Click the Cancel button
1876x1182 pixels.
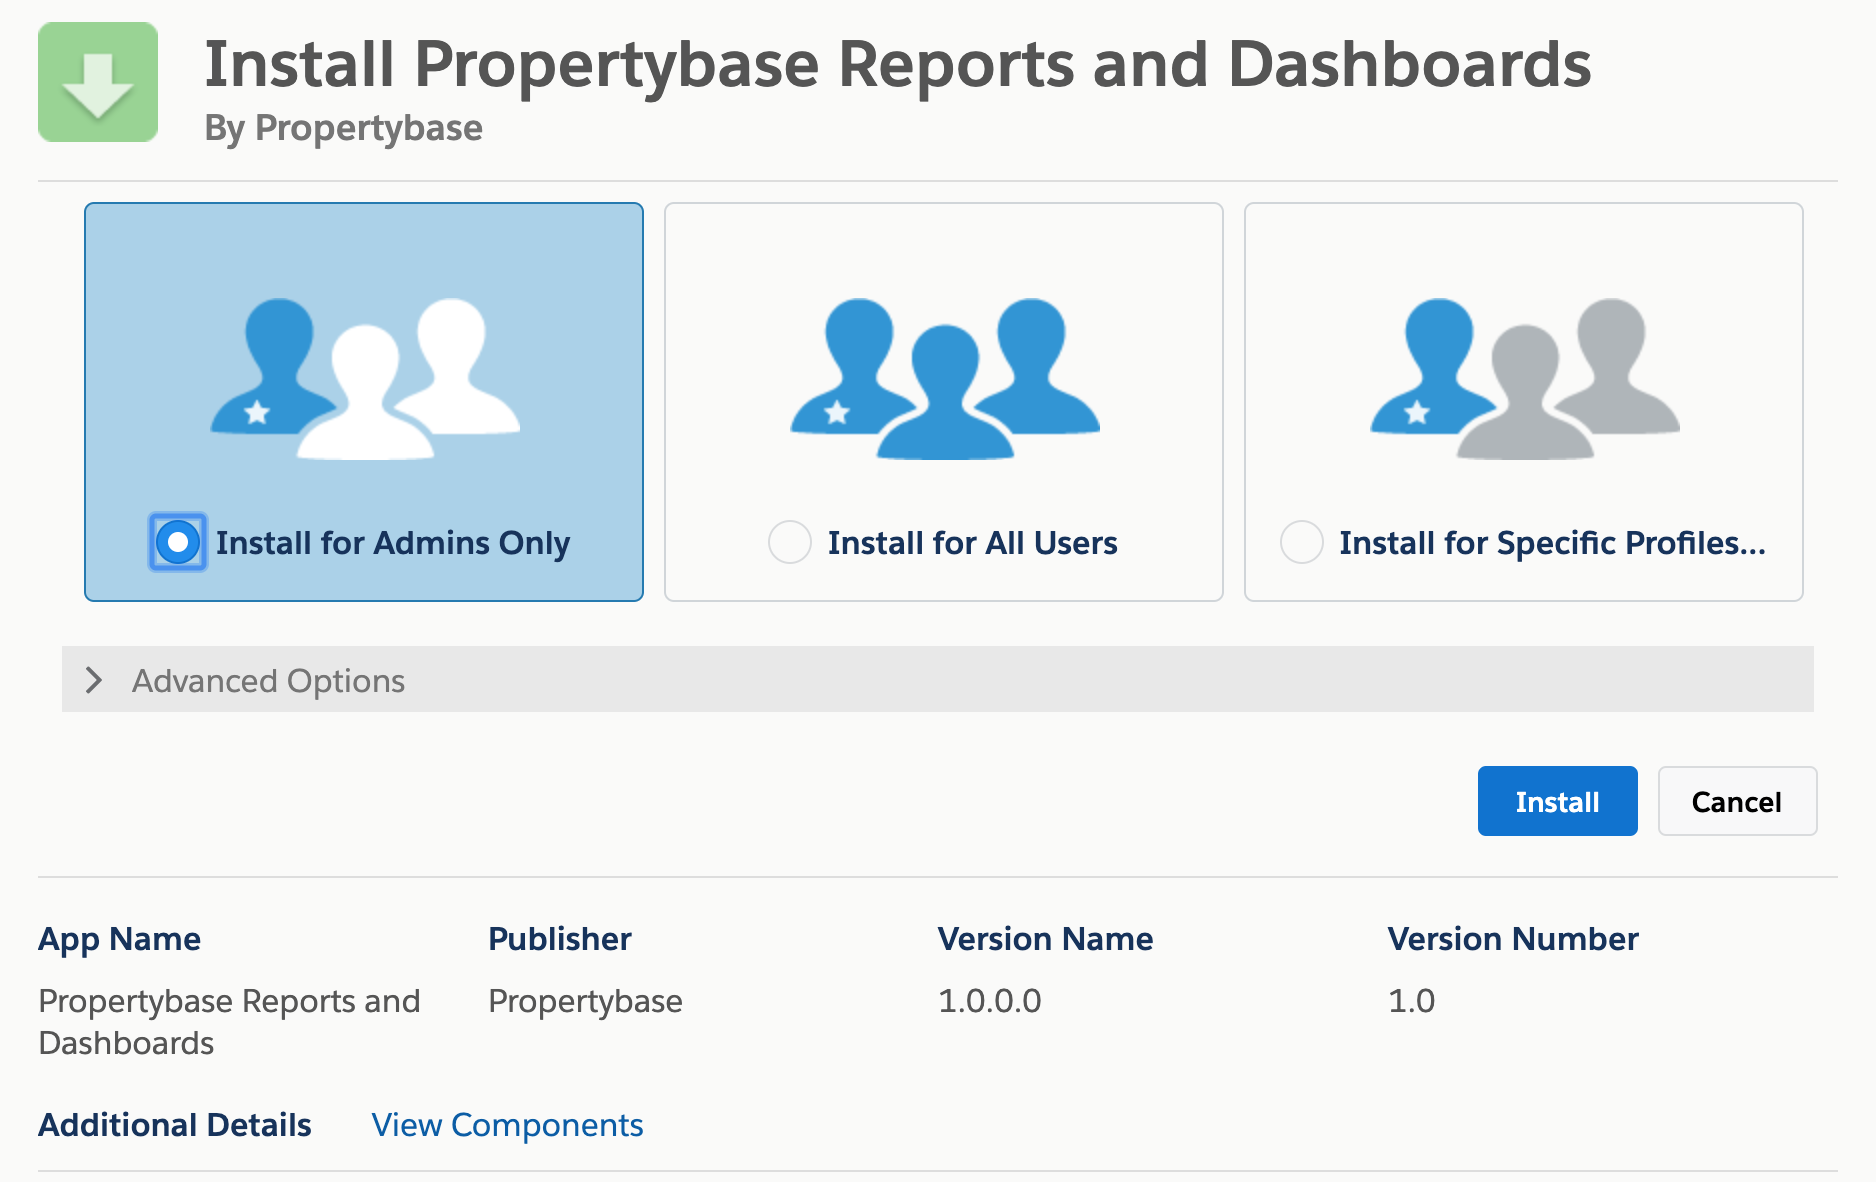(x=1737, y=801)
